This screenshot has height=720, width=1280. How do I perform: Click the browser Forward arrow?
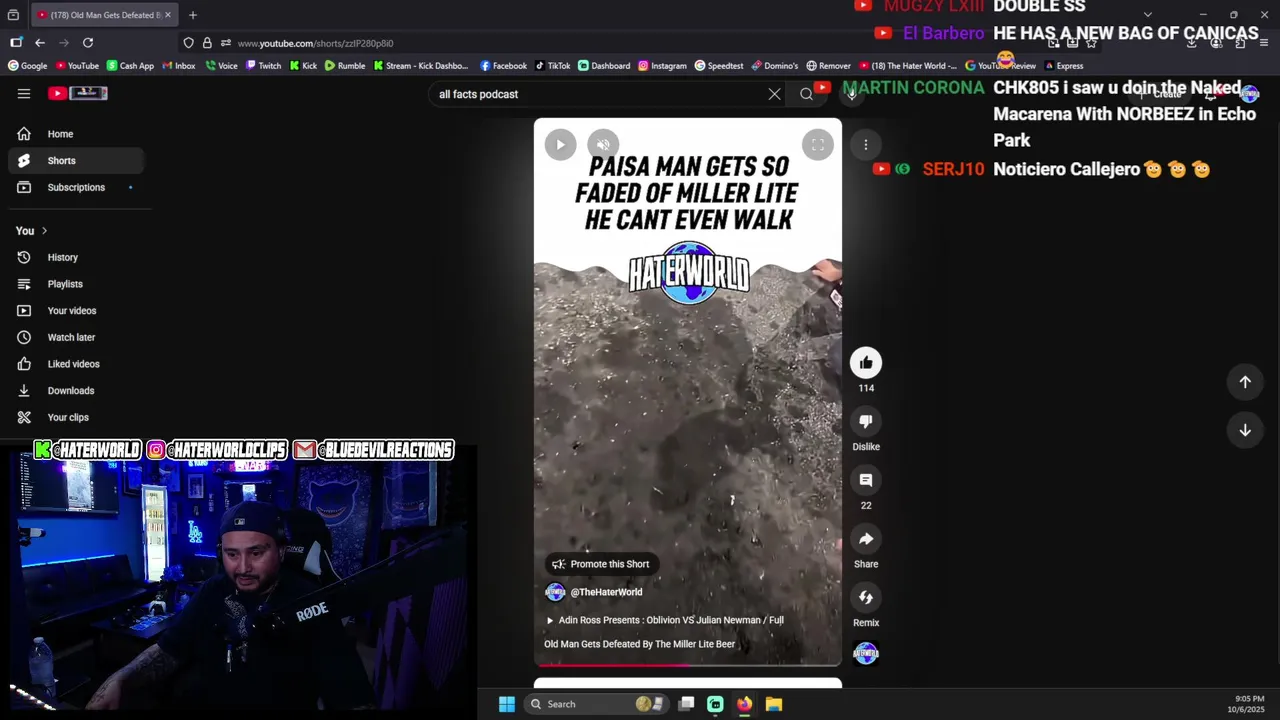coord(64,43)
